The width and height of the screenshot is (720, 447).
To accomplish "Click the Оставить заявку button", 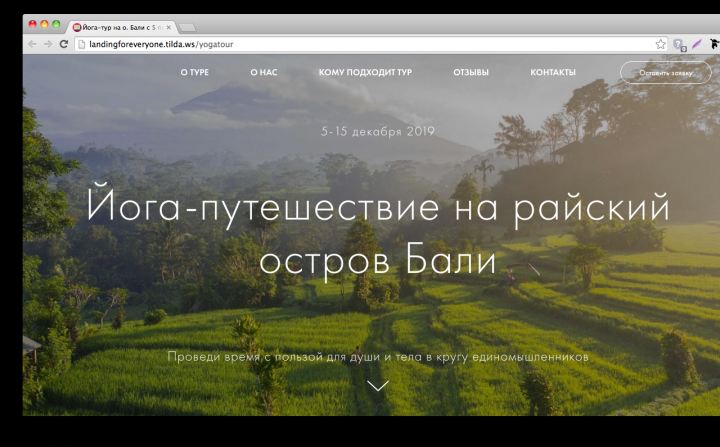I will pyautogui.click(x=666, y=73).
